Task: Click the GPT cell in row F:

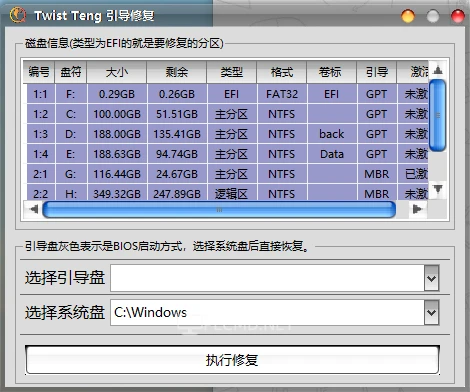Action: 377,94
